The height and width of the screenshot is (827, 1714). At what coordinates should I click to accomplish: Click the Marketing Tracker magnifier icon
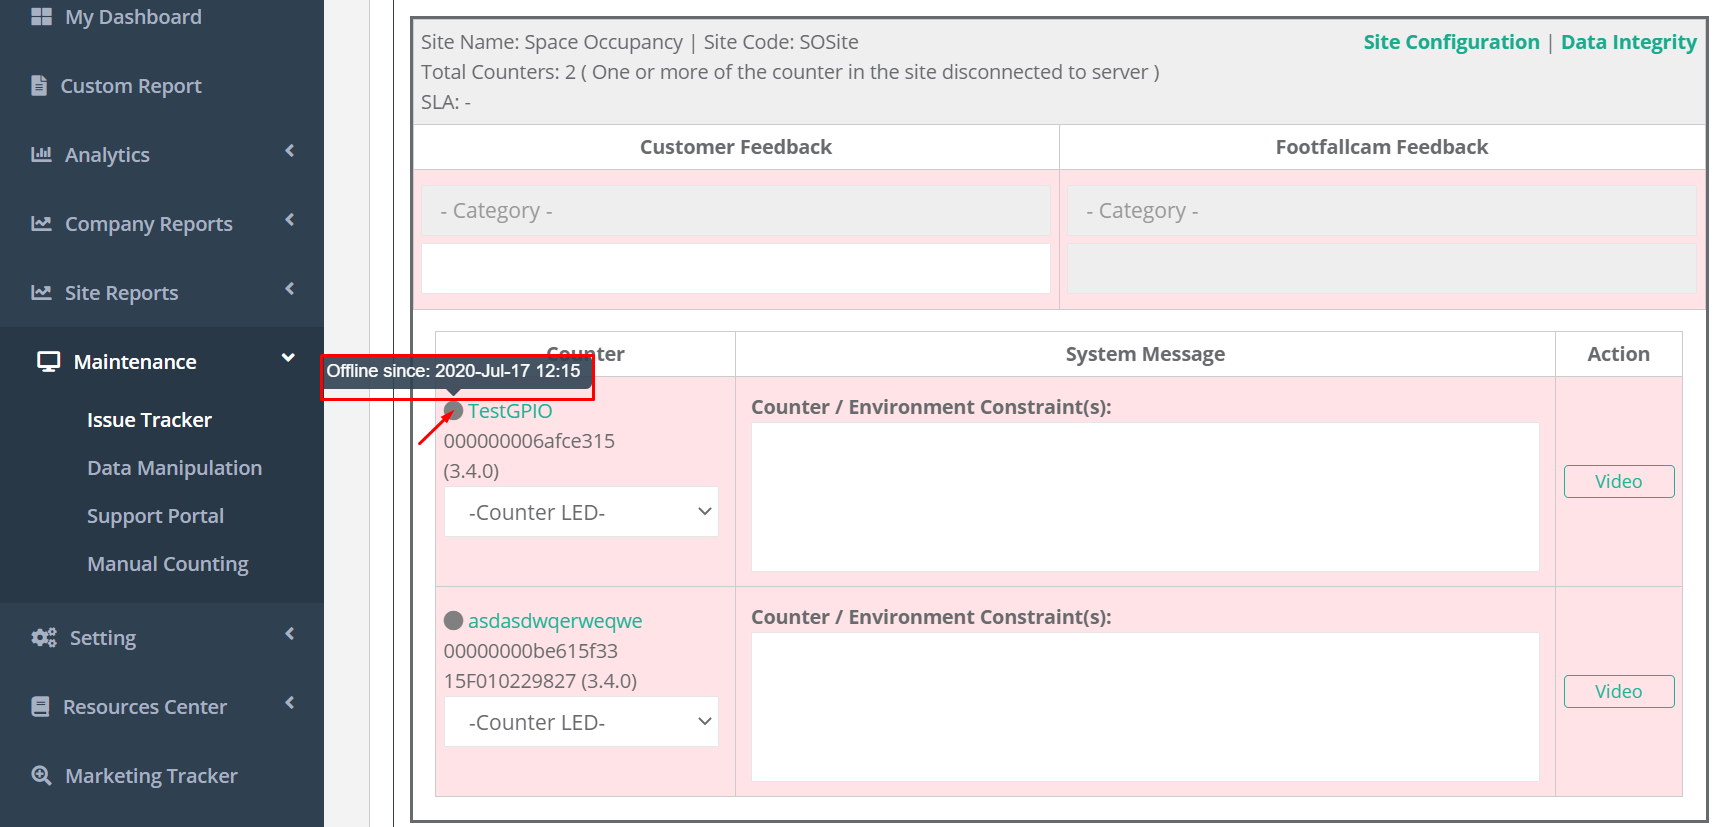(41, 776)
